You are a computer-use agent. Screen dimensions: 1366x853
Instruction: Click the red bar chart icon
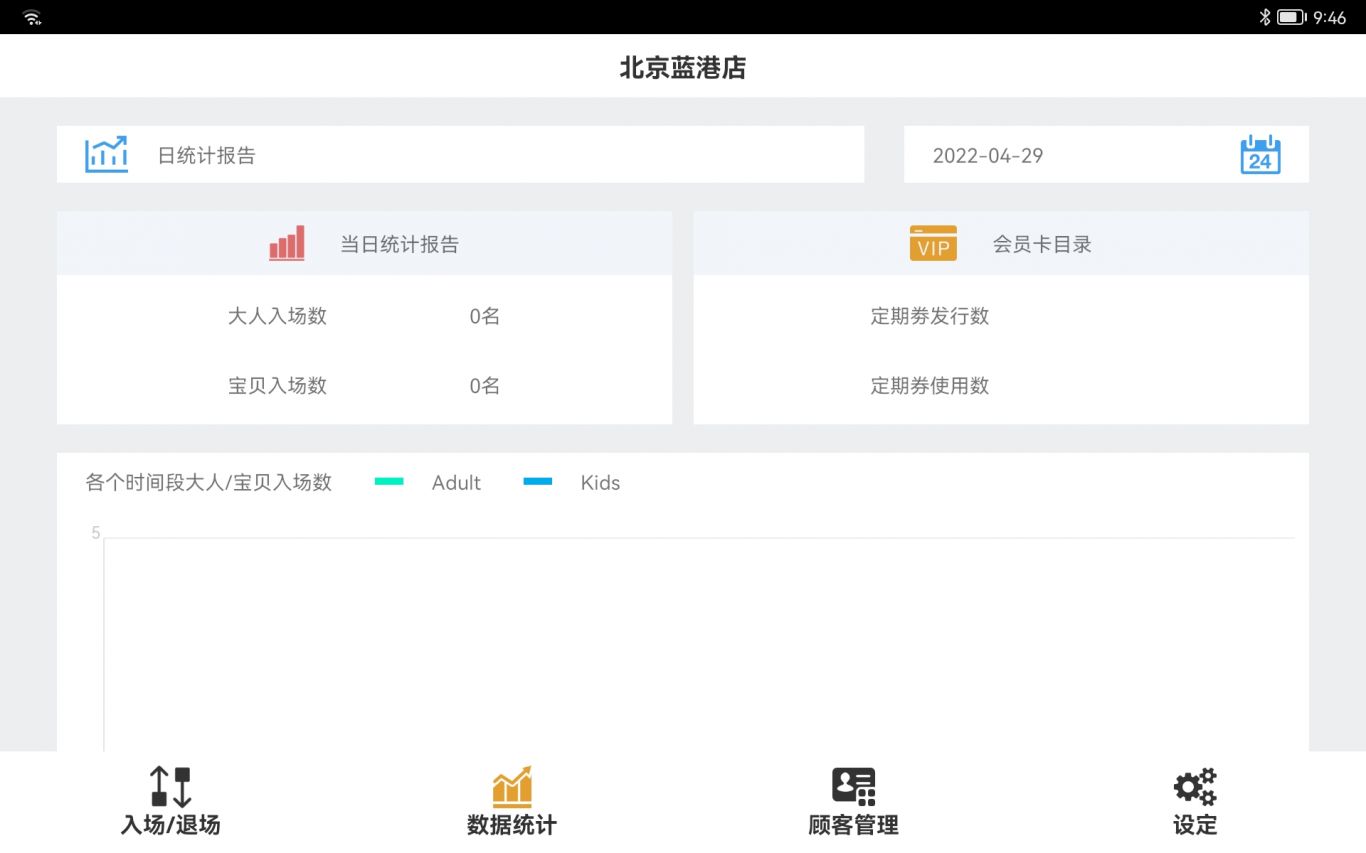[287, 243]
